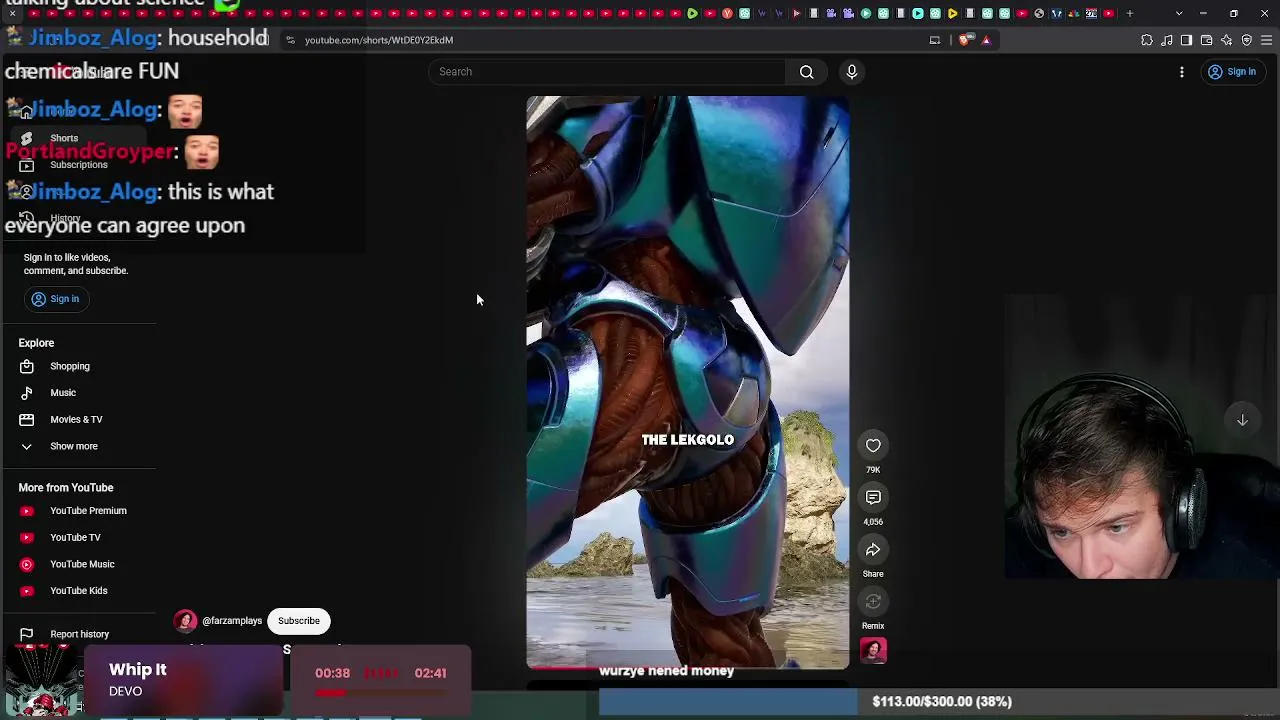Share this Short using the arrow icon
The image size is (1280, 720).
[x=873, y=550]
